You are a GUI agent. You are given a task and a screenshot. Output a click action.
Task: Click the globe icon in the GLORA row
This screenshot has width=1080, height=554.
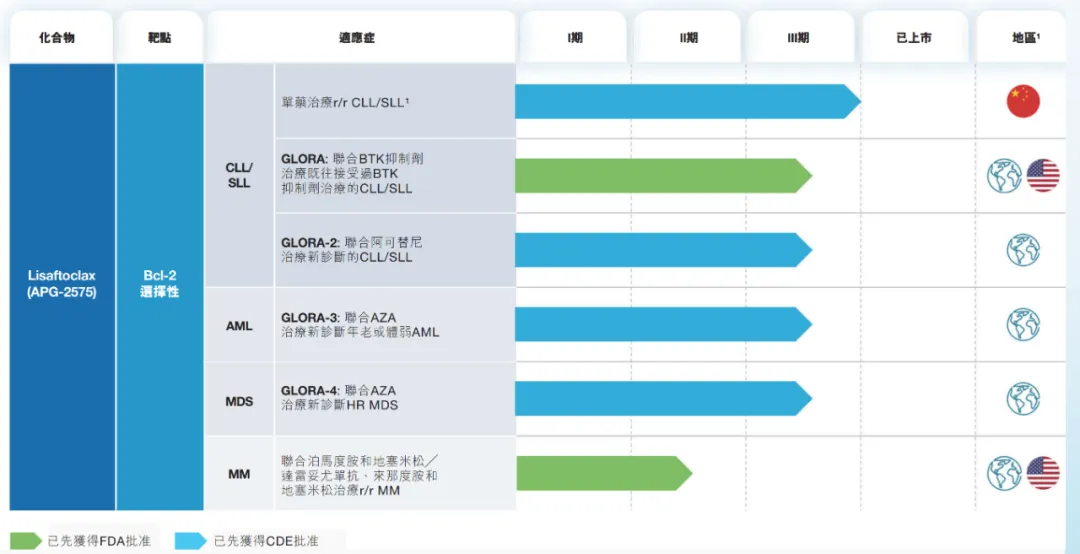click(1004, 176)
